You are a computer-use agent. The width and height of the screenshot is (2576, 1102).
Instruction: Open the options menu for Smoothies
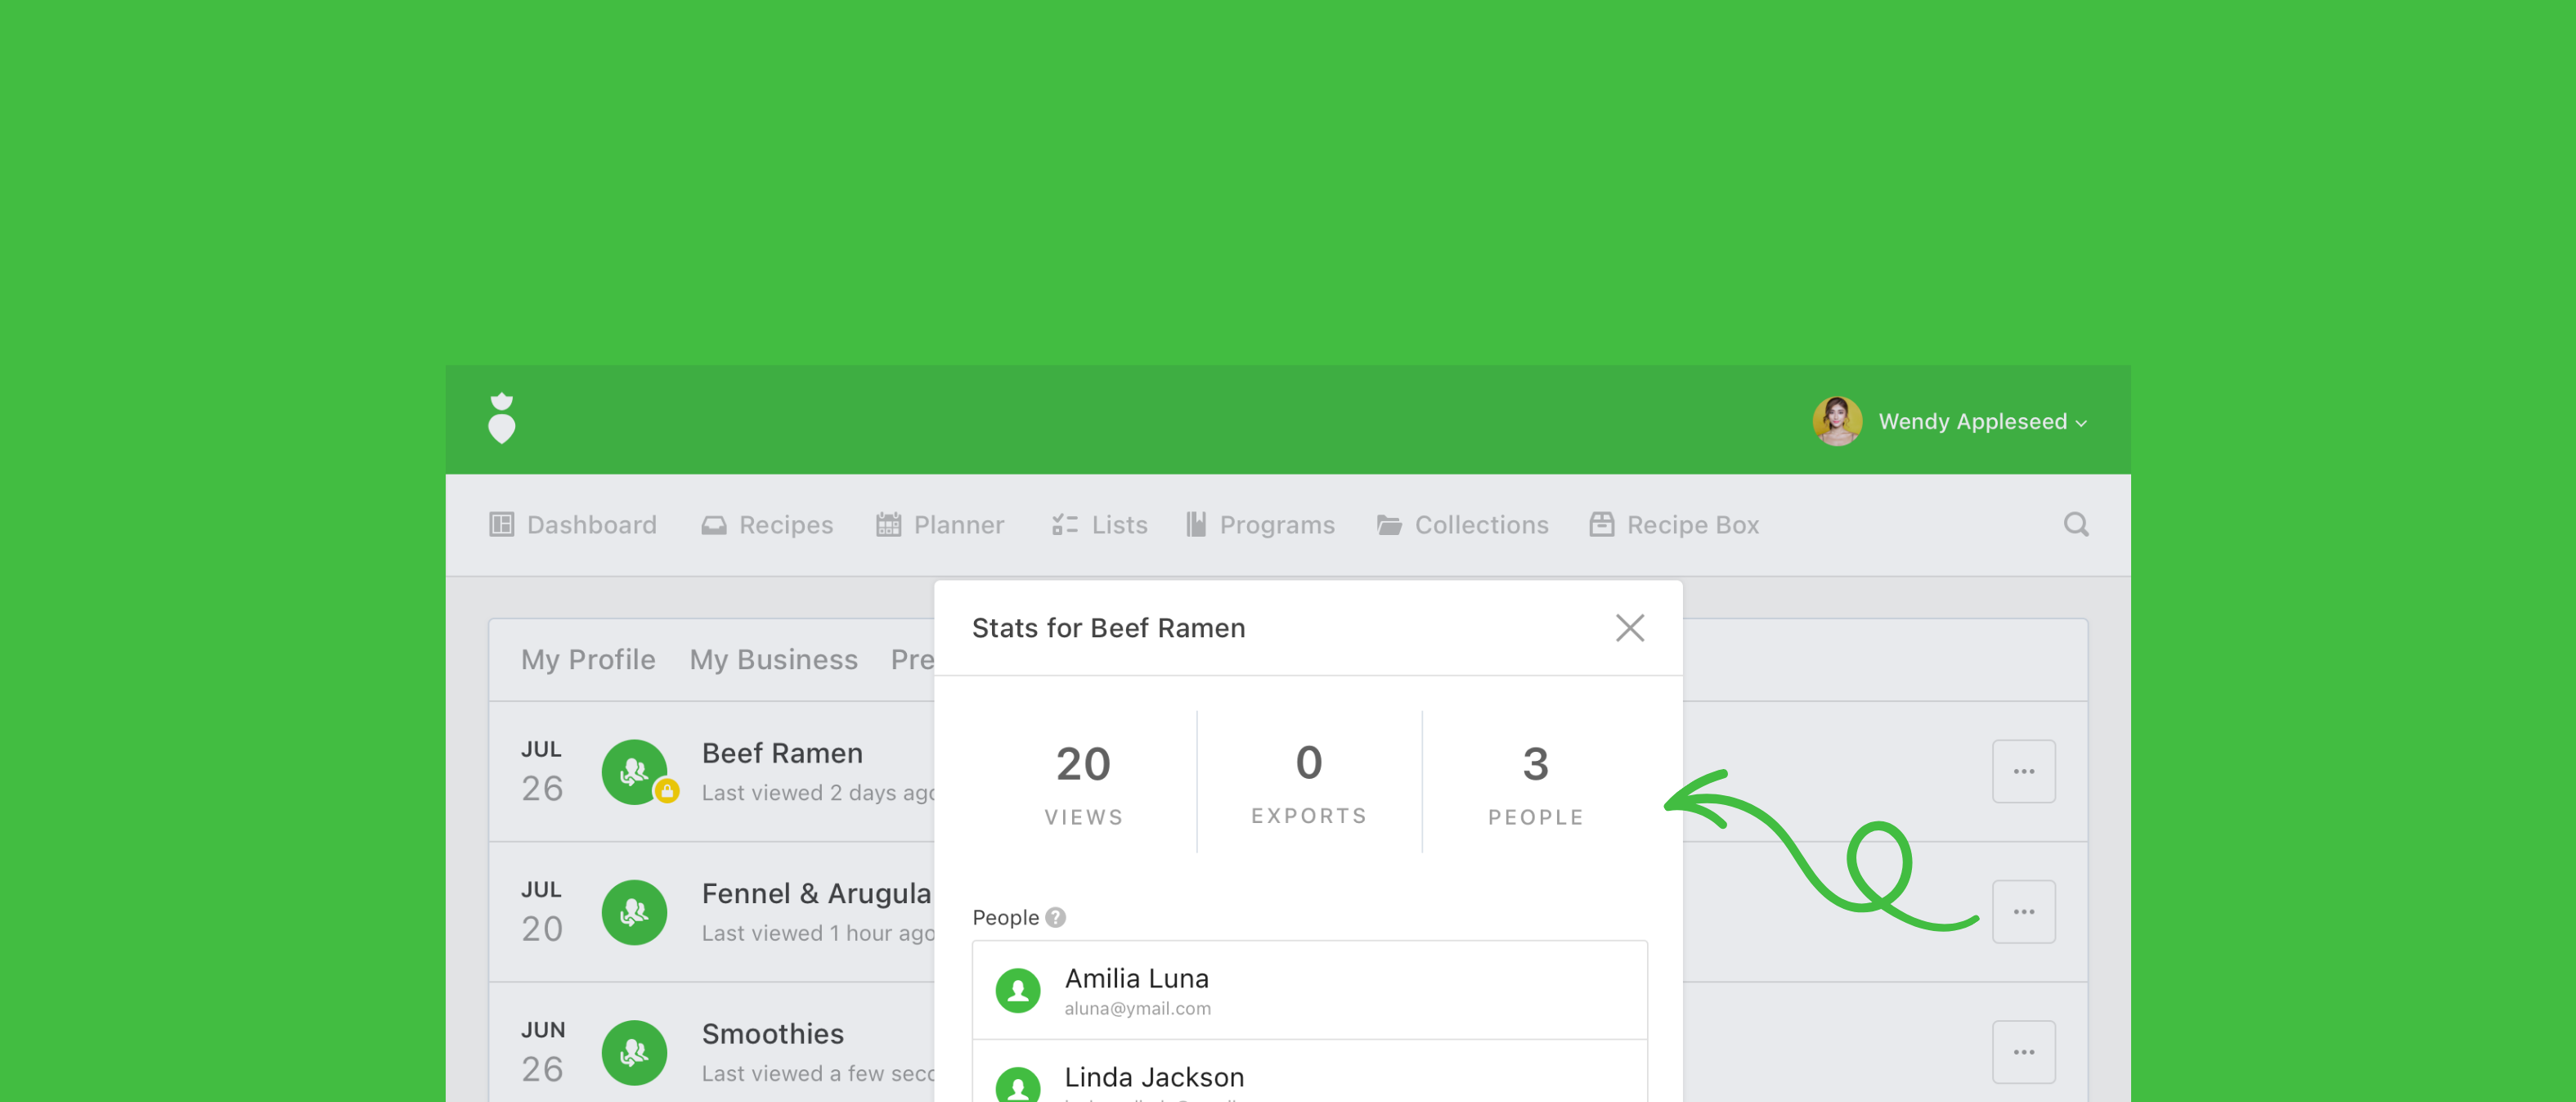click(2023, 1052)
